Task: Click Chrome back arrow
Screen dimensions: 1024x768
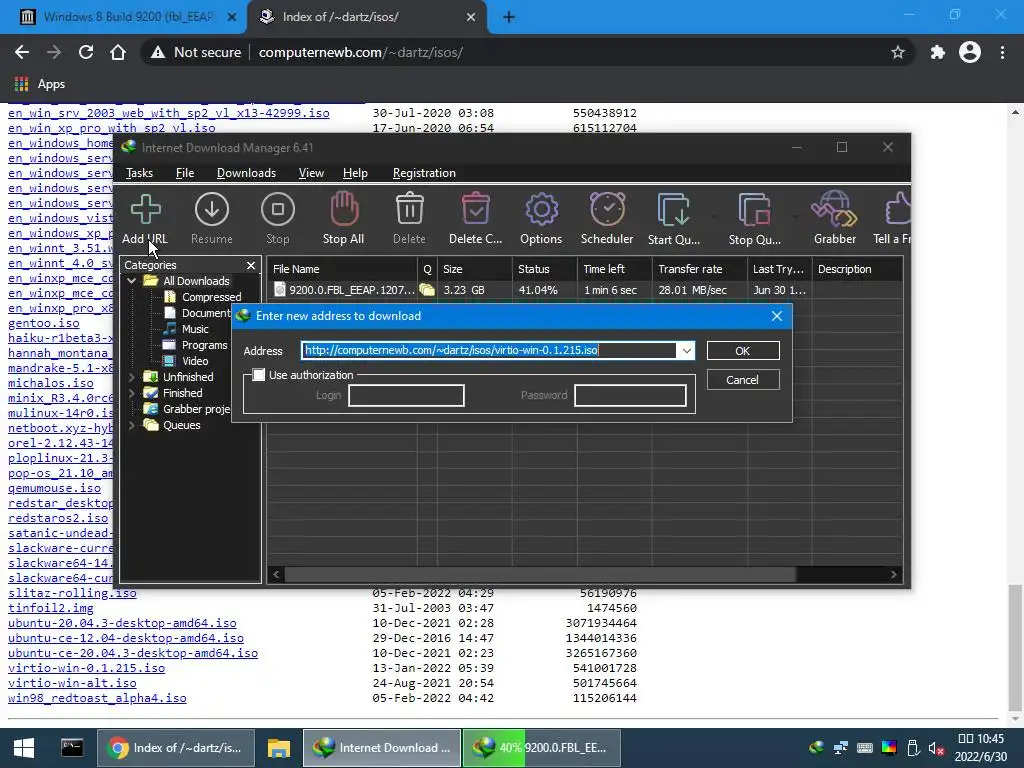Action: pos(22,52)
